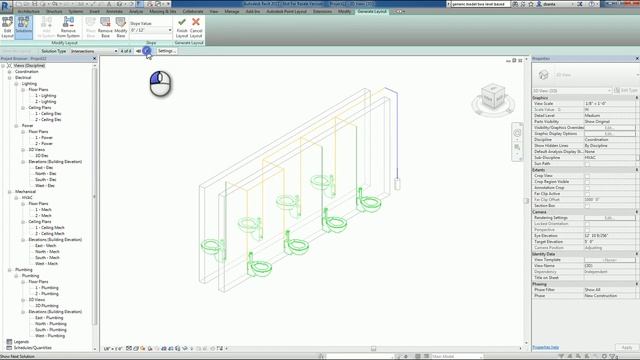Click the Settings... button

click(x=167, y=51)
